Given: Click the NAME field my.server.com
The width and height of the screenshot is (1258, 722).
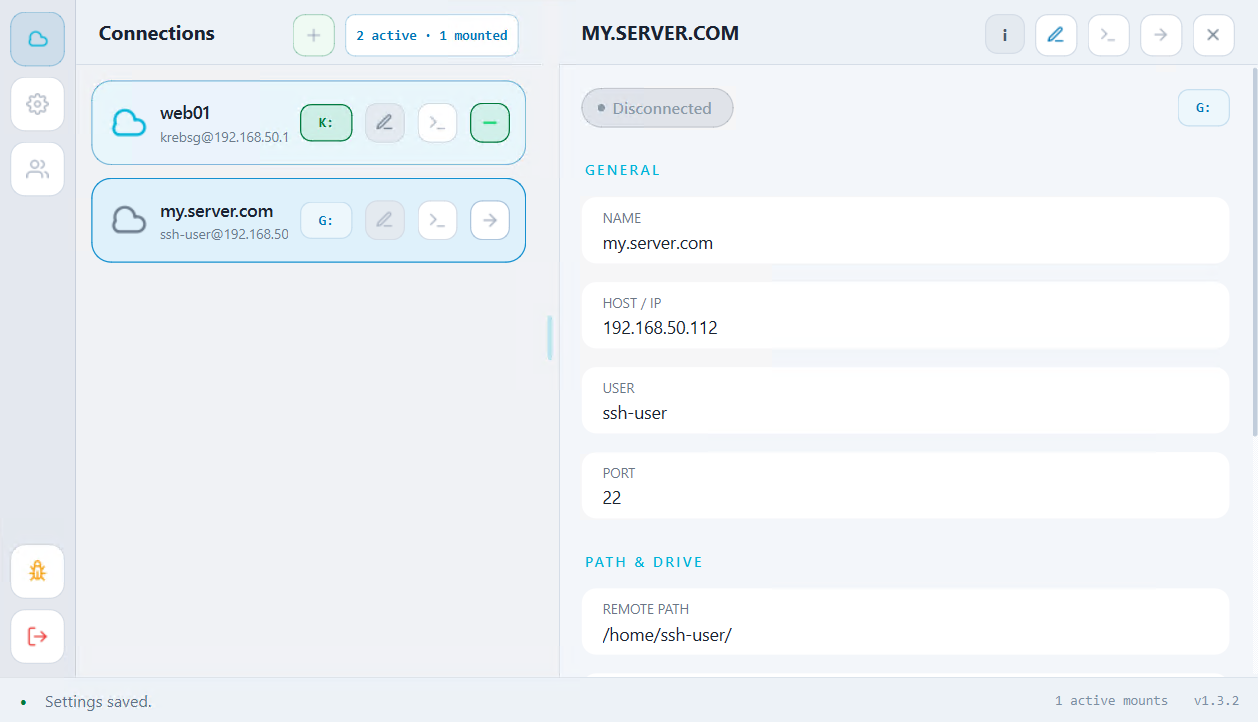Looking at the screenshot, I should [x=905, y=230].
